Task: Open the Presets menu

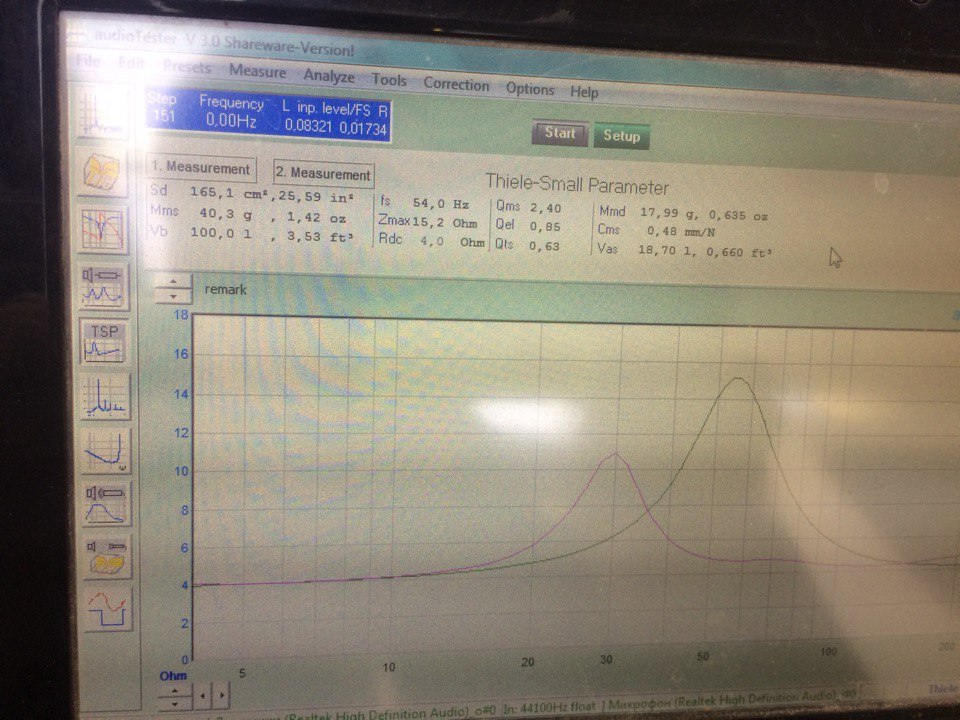Action: pyautogui.click(x=187, y=67)
